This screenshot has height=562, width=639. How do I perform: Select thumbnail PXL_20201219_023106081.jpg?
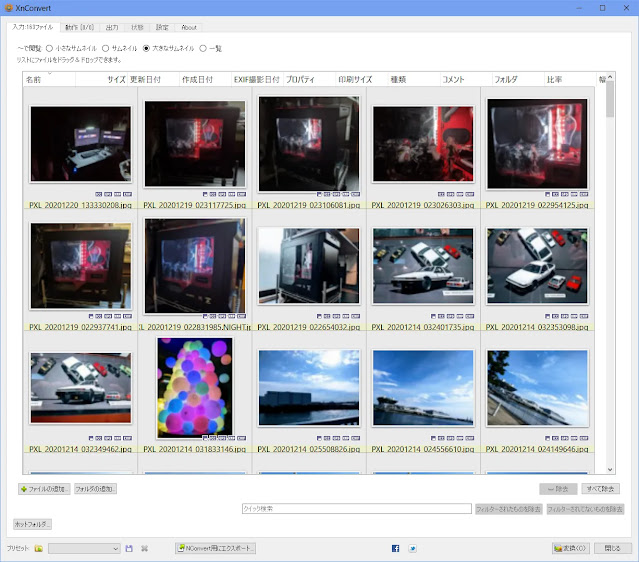click(309, 144)
